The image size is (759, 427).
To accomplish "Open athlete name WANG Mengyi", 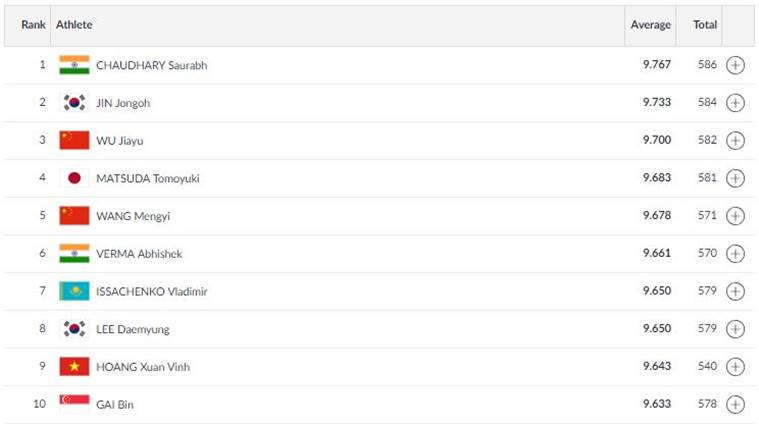I will tap(133, 216).
